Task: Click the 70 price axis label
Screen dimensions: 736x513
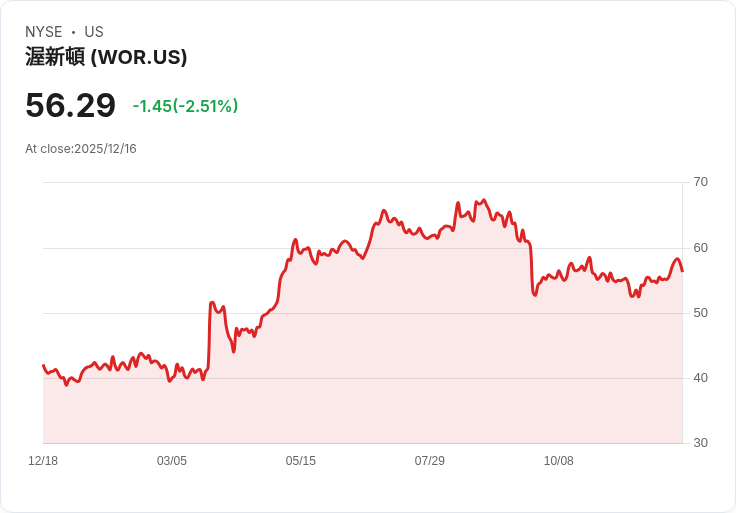Action: tap(701, 182)
